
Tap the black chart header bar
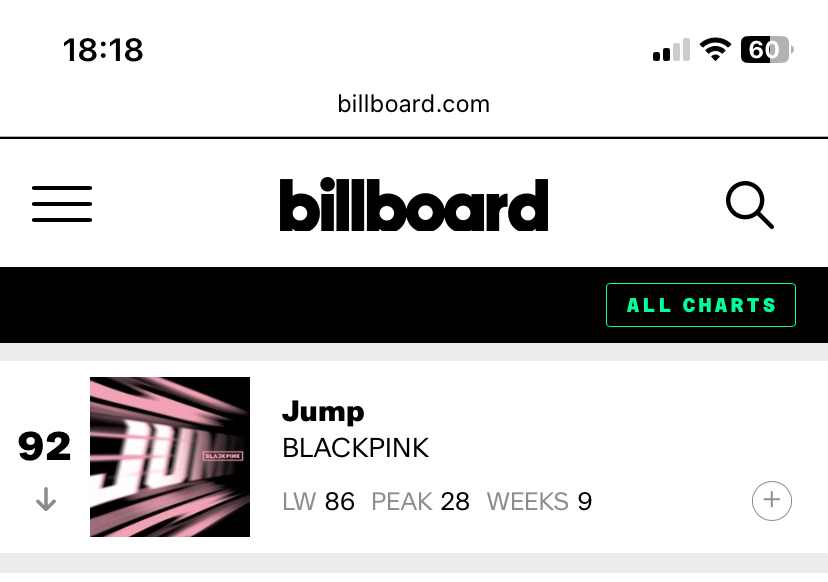[414, 305]
